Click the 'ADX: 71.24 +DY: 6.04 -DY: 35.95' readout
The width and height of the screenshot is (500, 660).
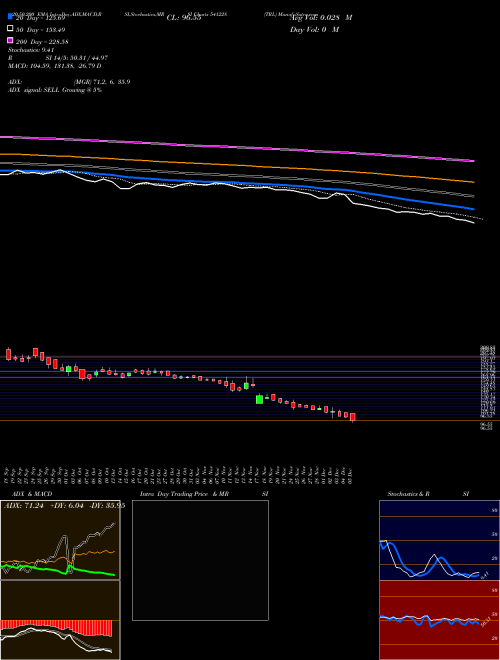pyautogui.click(x=64, y=506)
